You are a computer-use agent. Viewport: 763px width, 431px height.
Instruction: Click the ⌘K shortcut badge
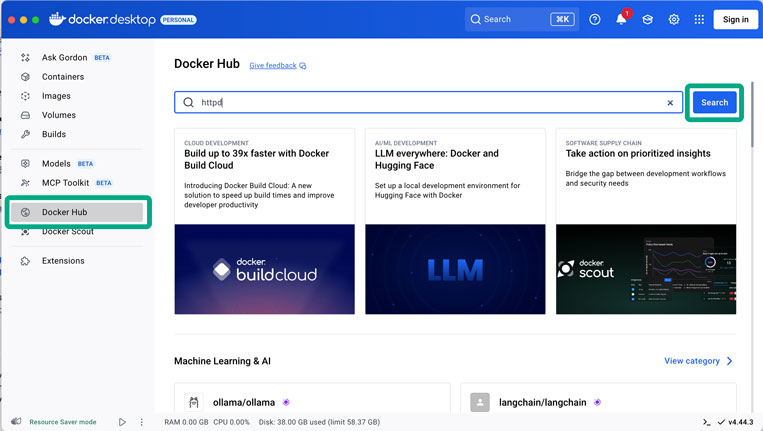(x=562, y=19)
